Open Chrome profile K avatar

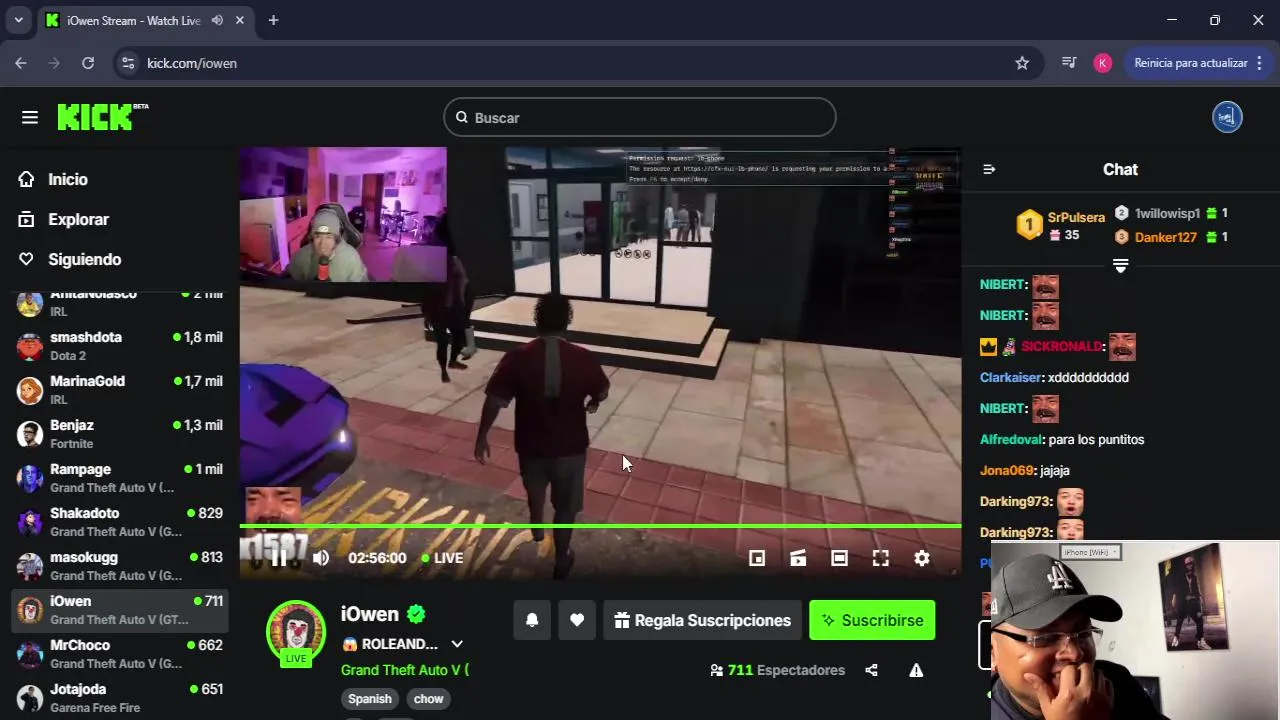coord(1103,63)
